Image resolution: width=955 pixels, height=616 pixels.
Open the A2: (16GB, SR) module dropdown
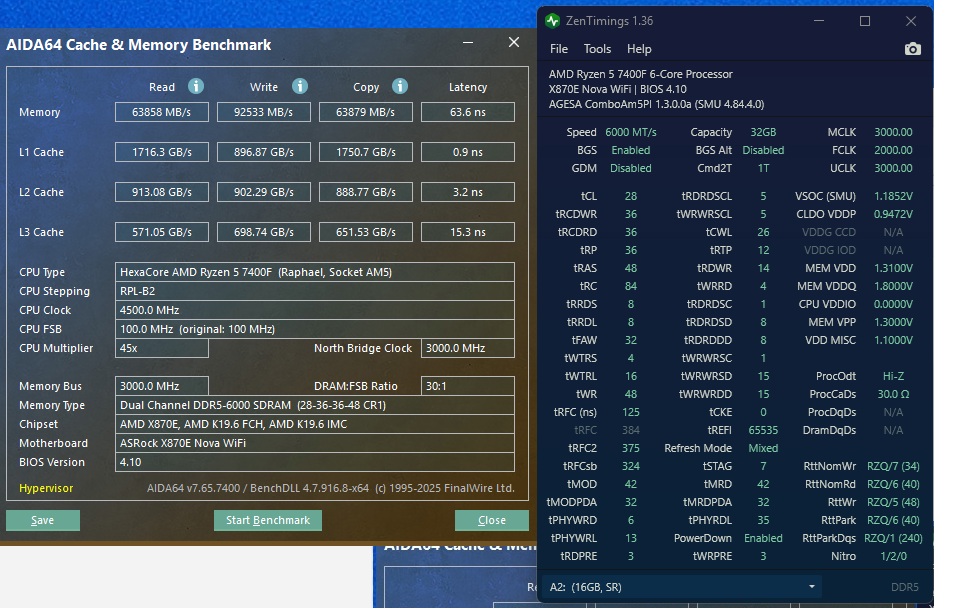(681, 587)
